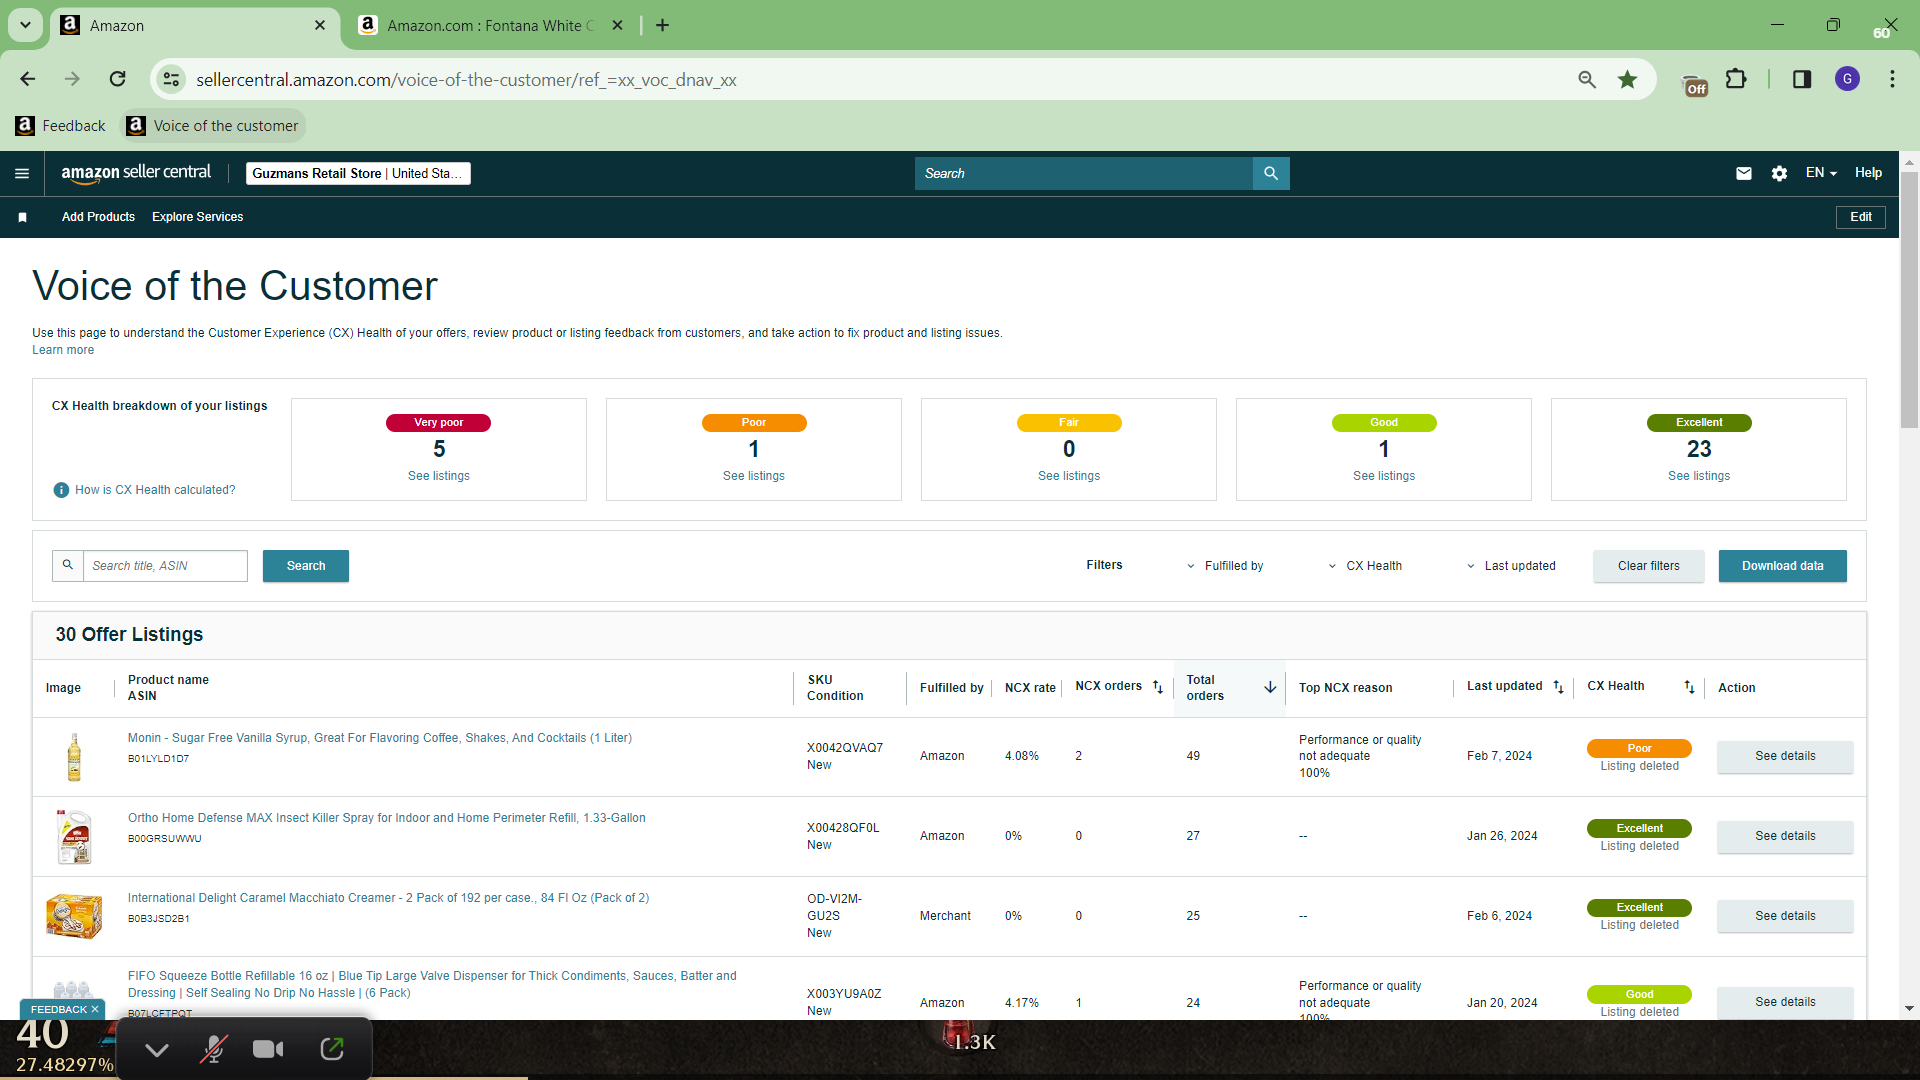Open FIFO Squeeze Bottle product link
Viewport: 1920px width, 1080px height.
[432, 985]
